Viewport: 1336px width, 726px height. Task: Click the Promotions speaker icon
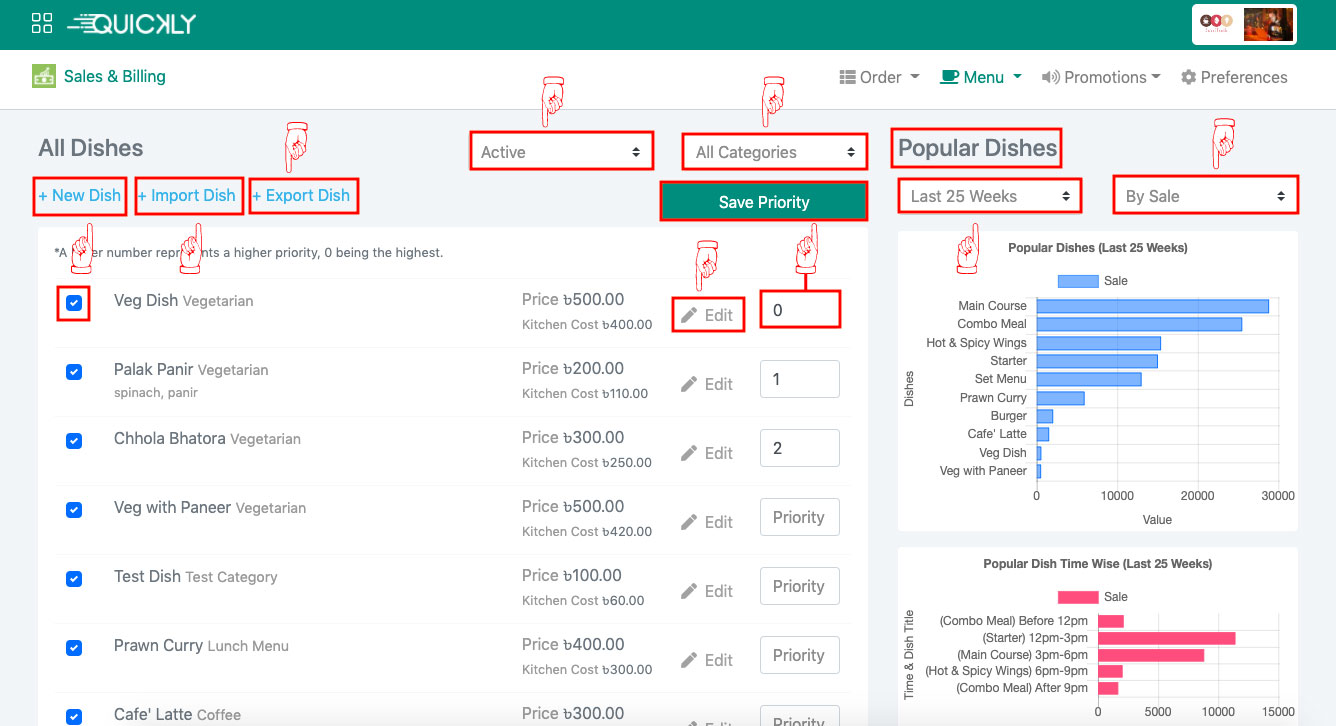(x=1050, y=77)
